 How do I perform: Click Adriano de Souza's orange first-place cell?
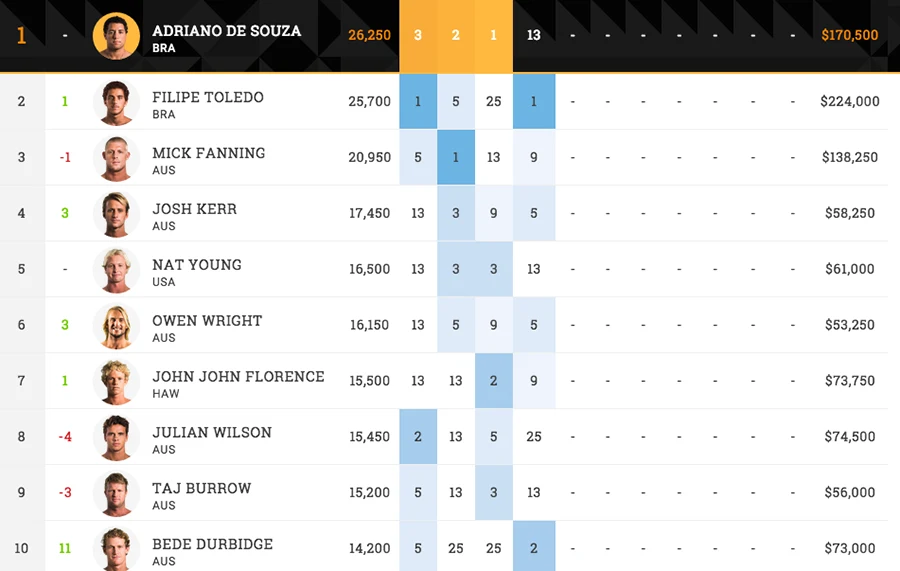494,36
